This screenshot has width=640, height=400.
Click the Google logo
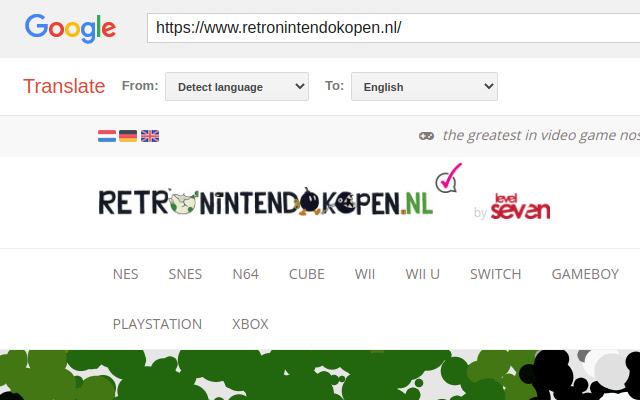pos(70,26)
